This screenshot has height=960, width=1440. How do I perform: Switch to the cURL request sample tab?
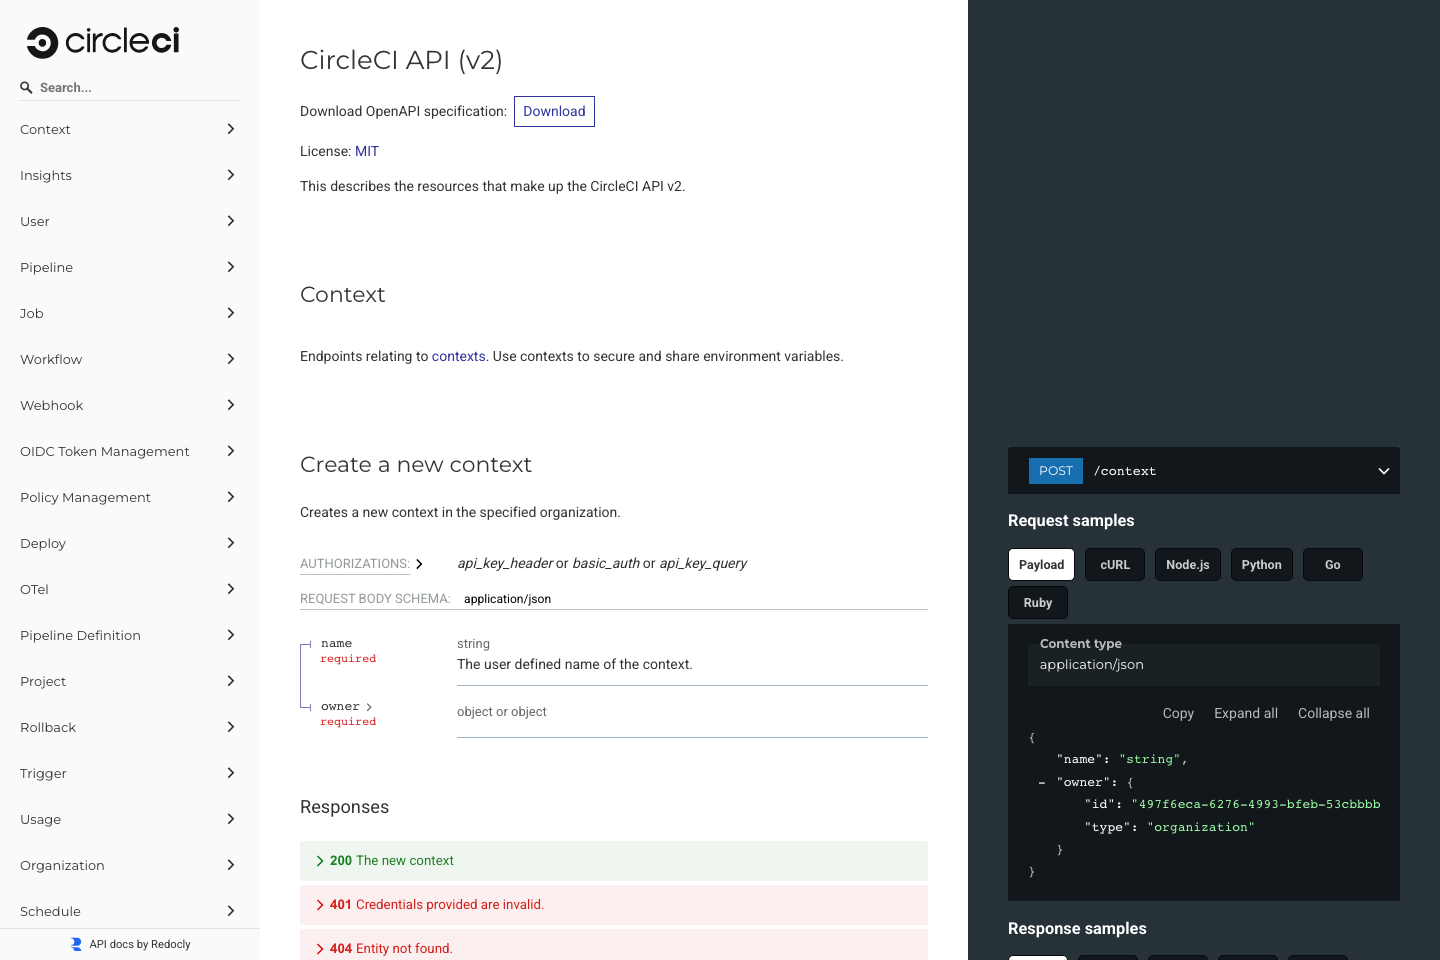point(1114,564)
